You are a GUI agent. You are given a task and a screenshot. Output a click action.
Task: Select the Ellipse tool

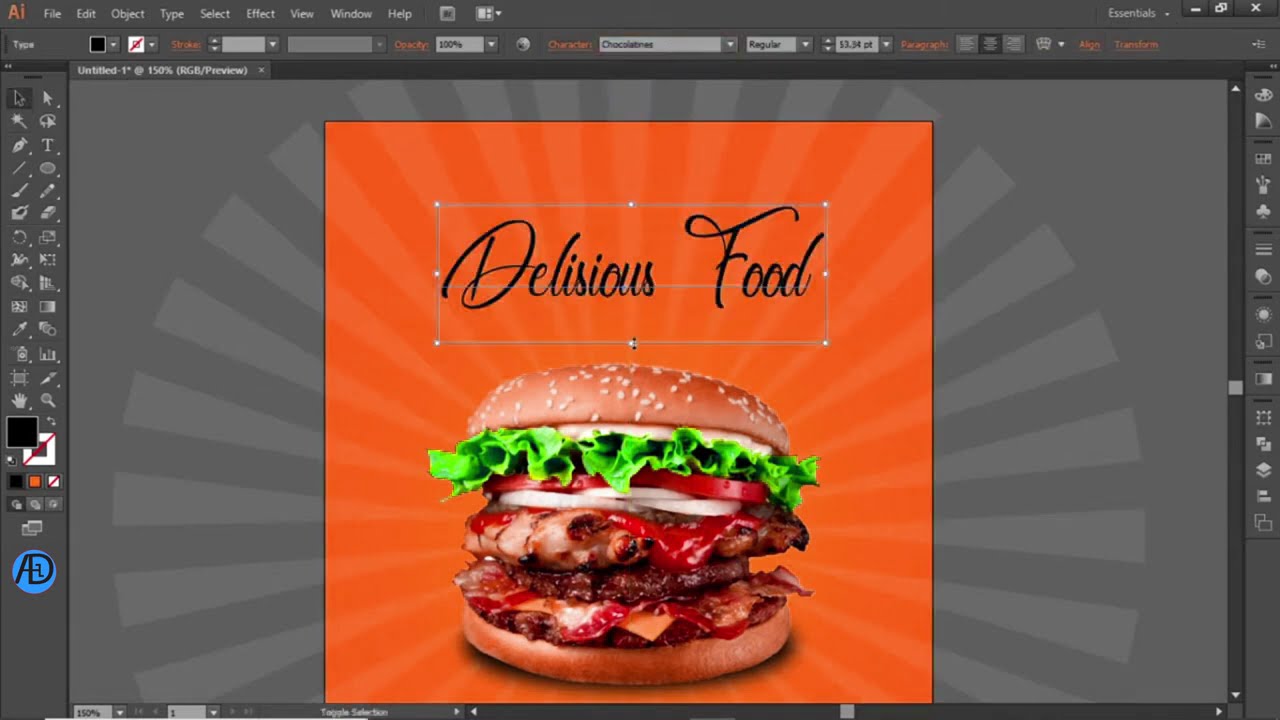[47, 168]
